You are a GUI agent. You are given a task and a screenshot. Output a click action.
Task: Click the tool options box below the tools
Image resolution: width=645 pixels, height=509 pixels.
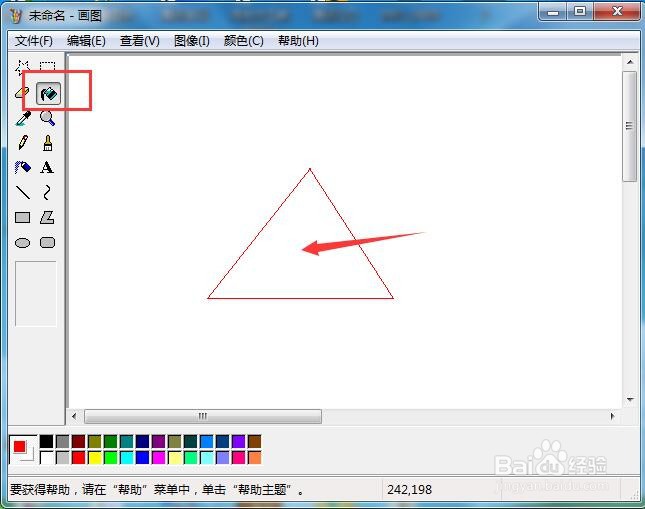click(x=36, y=293)
